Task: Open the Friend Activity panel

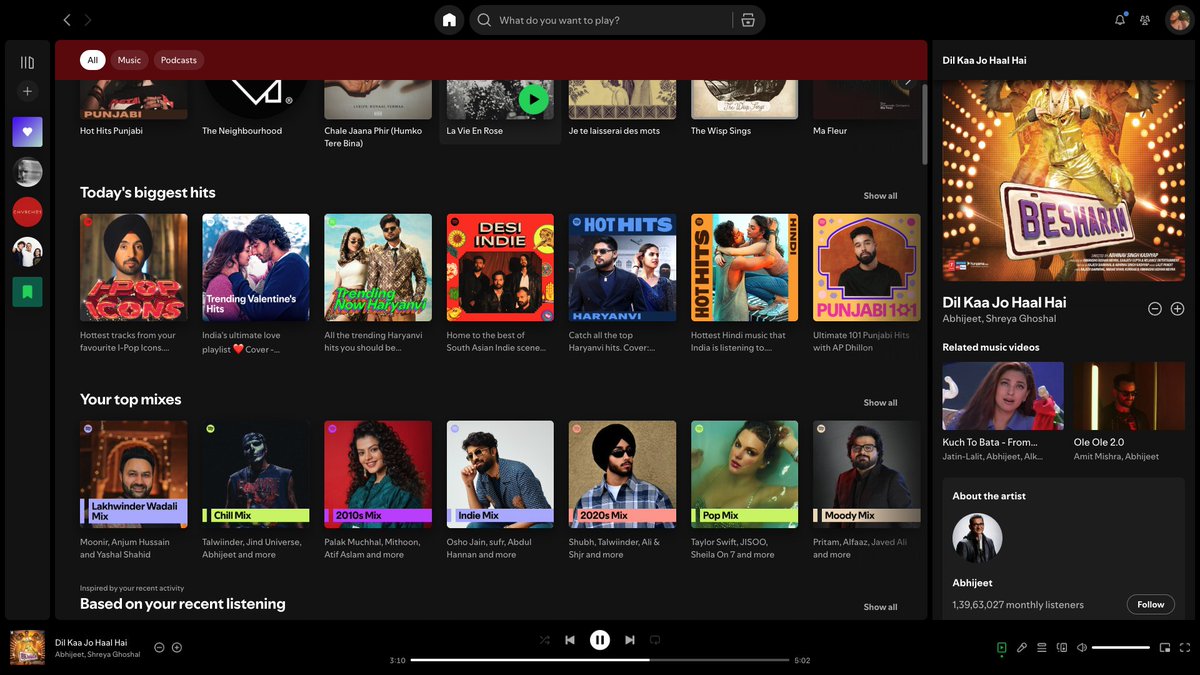Action: point(1145,19)
